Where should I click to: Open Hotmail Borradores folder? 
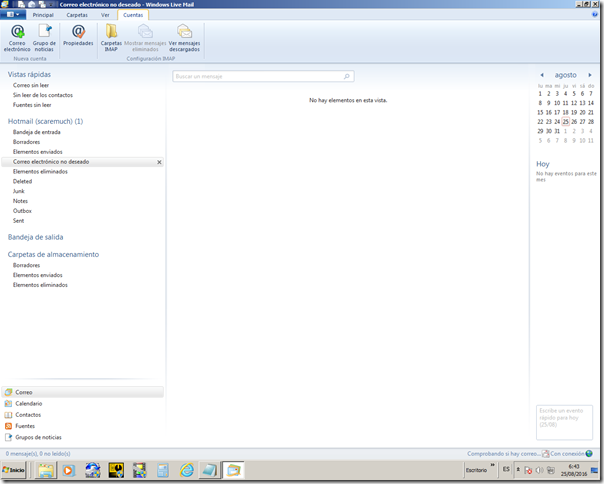point(26,142)
